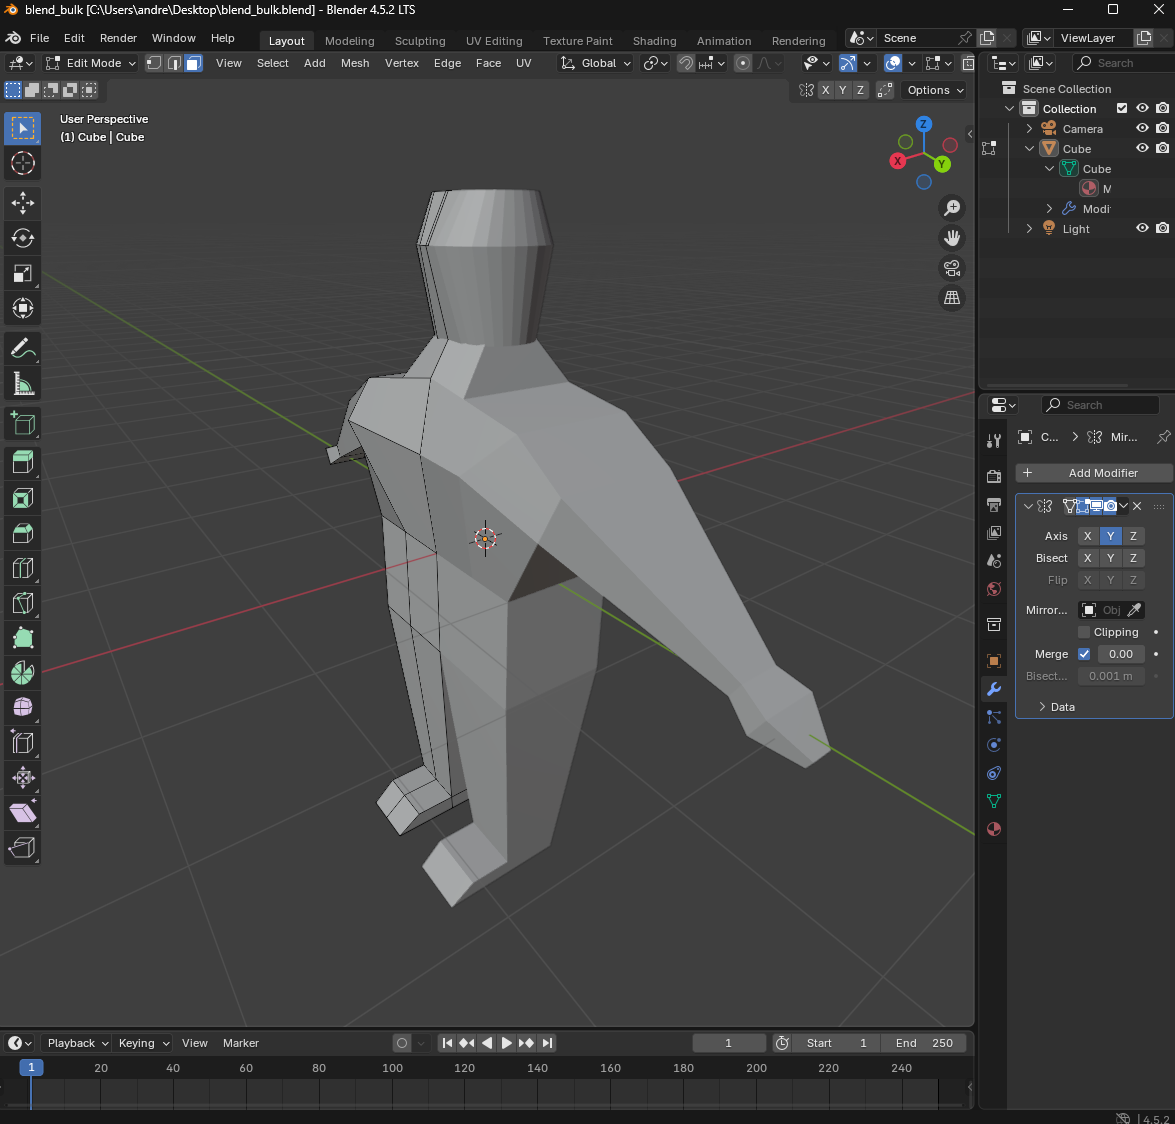The height and width of the screenshot is (1124, 1175).
Task: Open the Playback dropdown in timeline
Action: tap(77, 1043)
